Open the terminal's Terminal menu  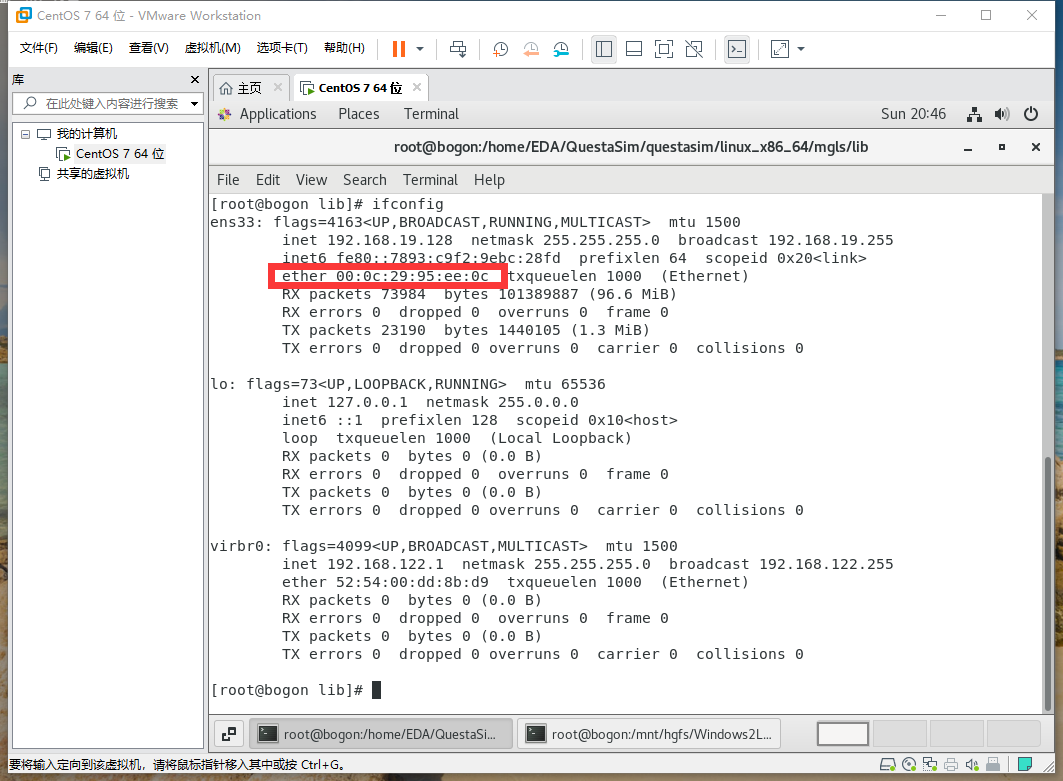(430, 180)
